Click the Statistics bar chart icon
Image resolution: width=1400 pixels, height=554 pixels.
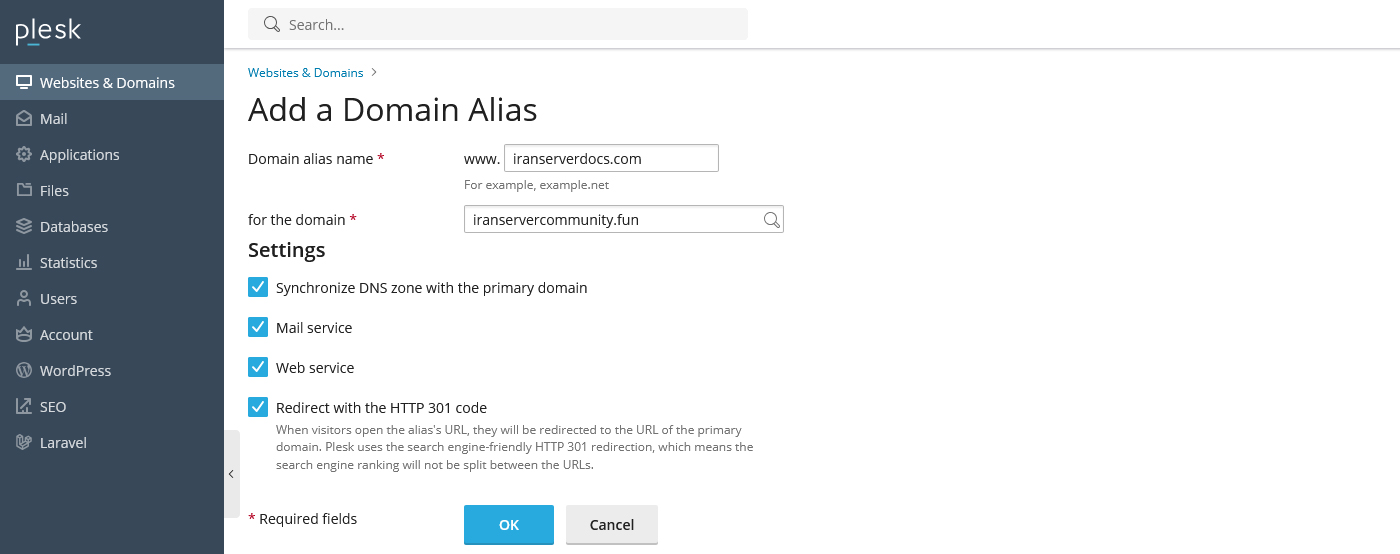click(24, 263)
